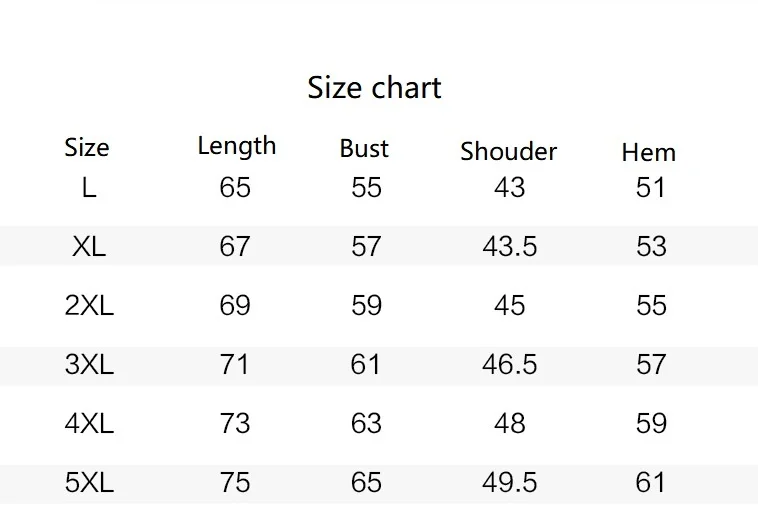
Task: Click the Size column header
Action: coord(87,148)
